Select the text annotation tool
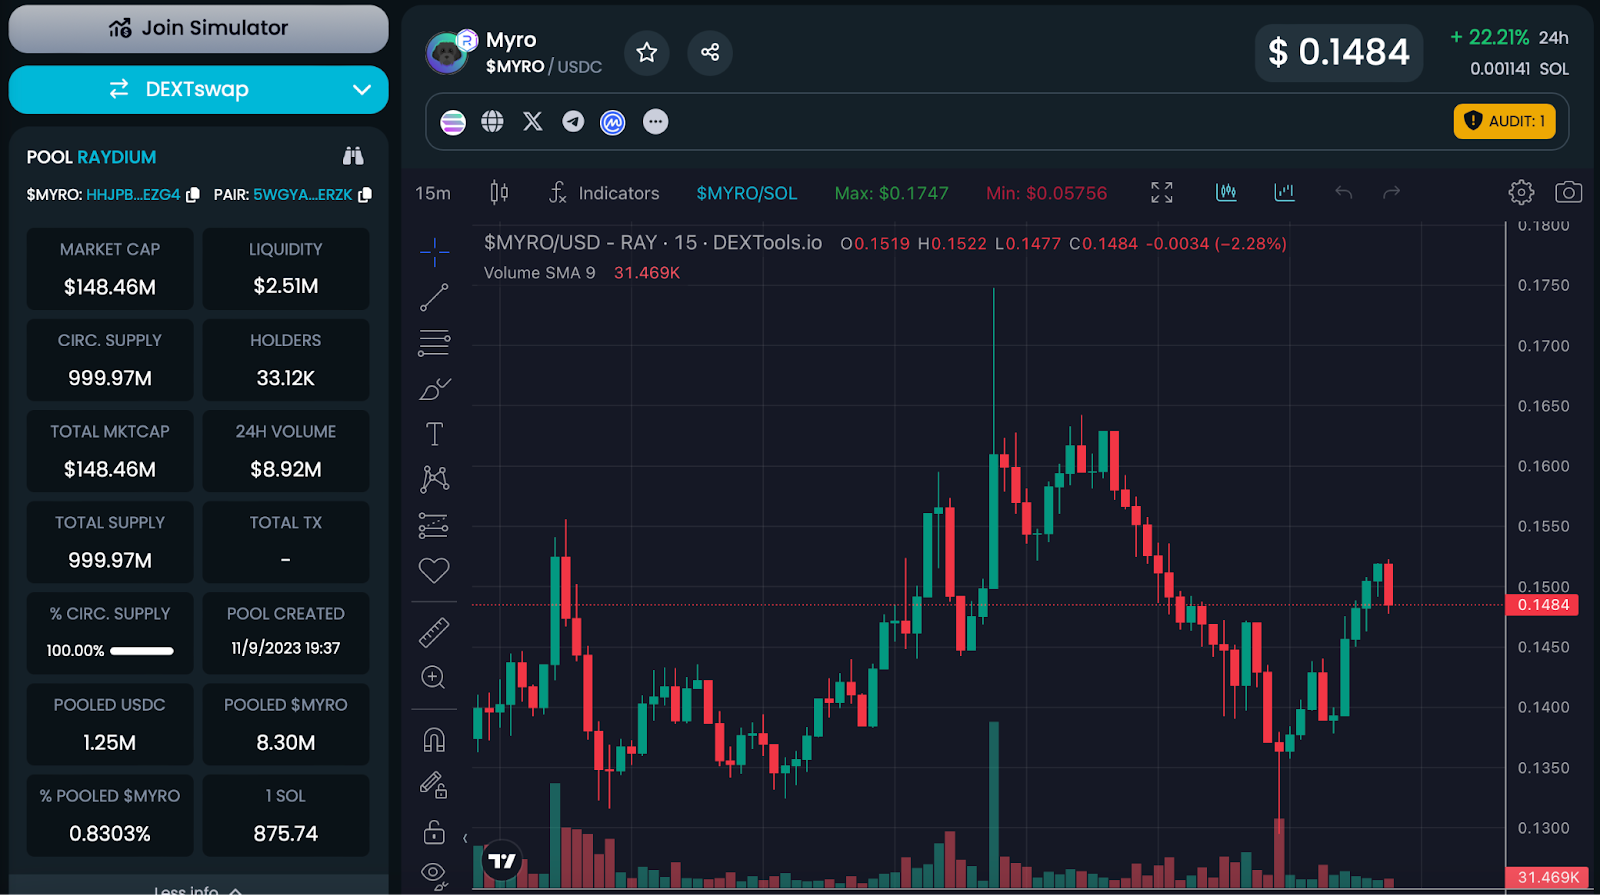This screenshot has width=1600, height=895. (x=434, y=434)
